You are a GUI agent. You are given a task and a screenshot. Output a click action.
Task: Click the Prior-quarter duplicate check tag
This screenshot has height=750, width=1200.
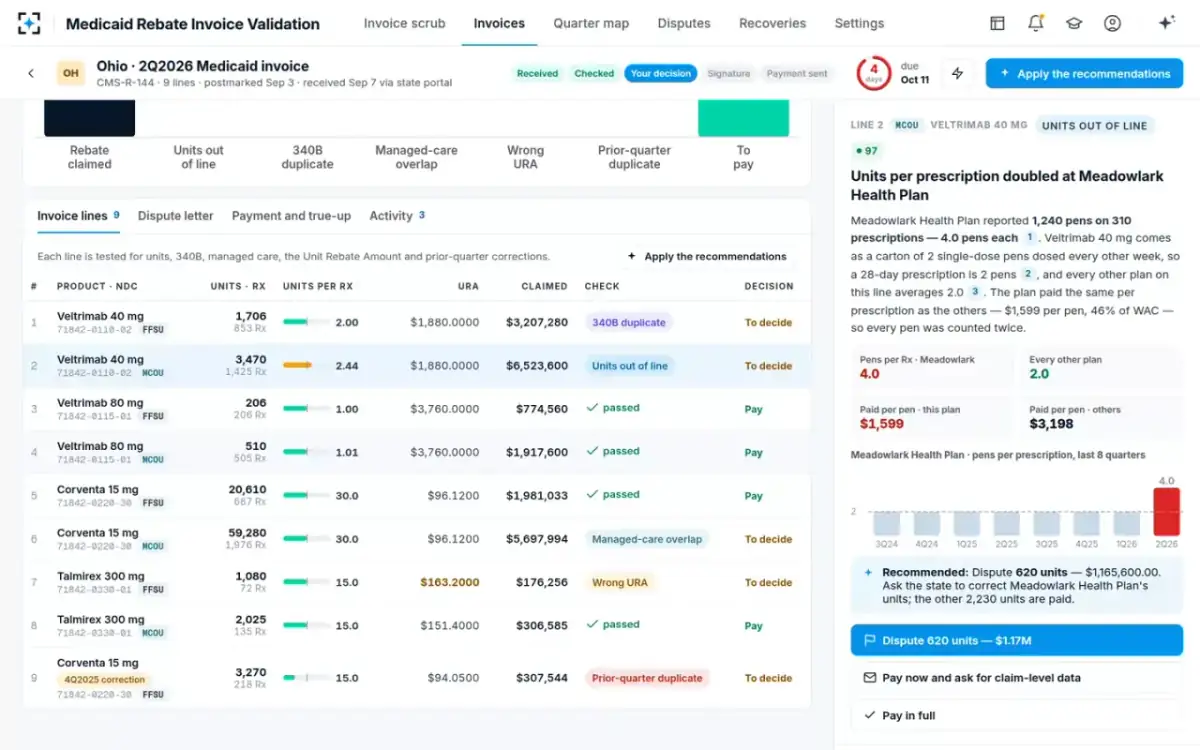pyautogui.click(x=647, y=678)
